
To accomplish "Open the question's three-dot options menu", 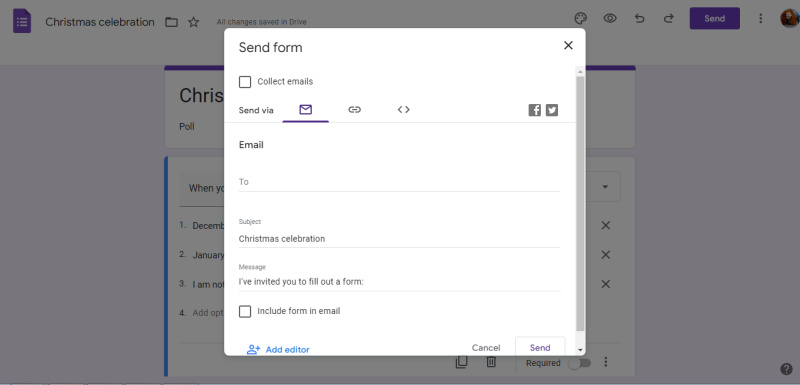I will coord(606,362).
